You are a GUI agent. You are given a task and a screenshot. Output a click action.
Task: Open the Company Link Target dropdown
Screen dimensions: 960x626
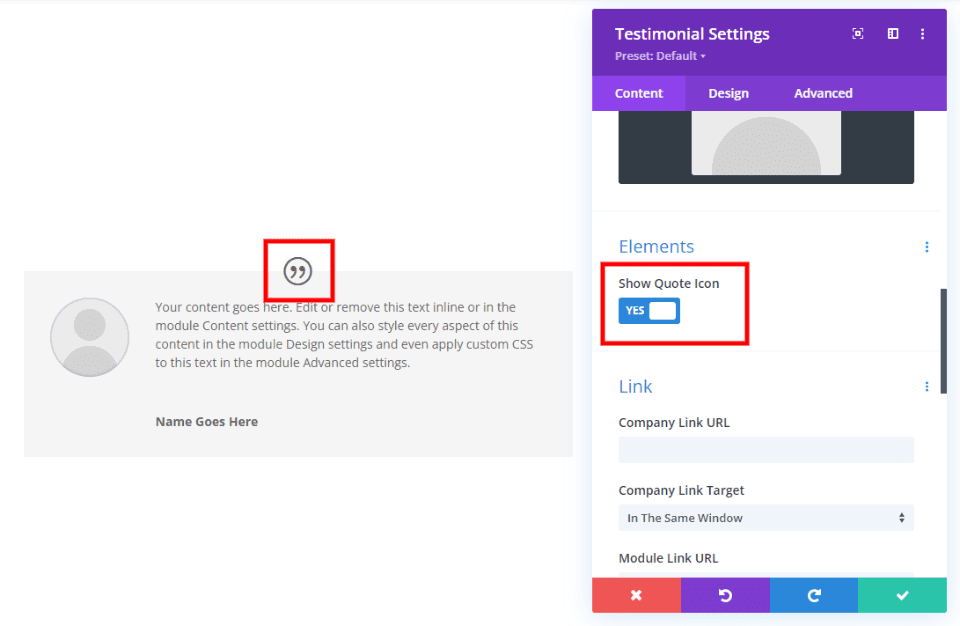[766, 518]
